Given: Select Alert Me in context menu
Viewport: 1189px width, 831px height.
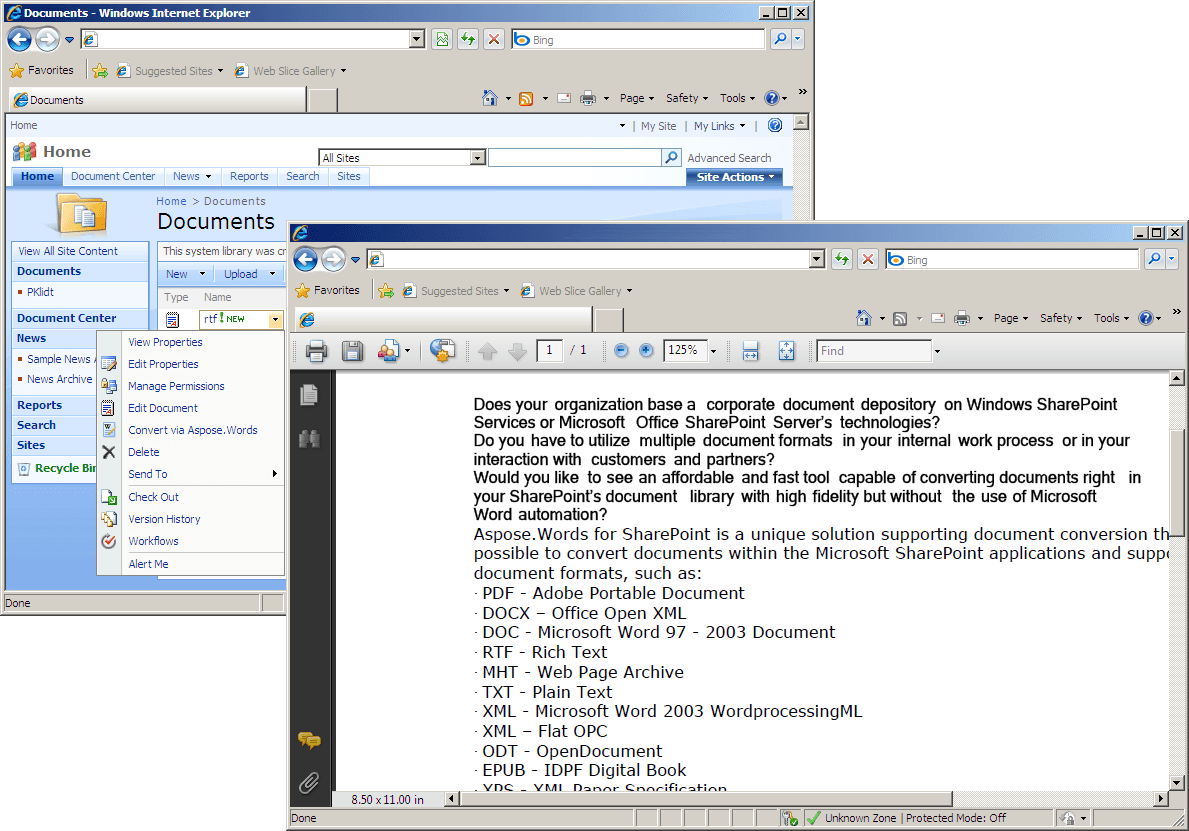Looking at the screenshot, I should tap(148, 564).
